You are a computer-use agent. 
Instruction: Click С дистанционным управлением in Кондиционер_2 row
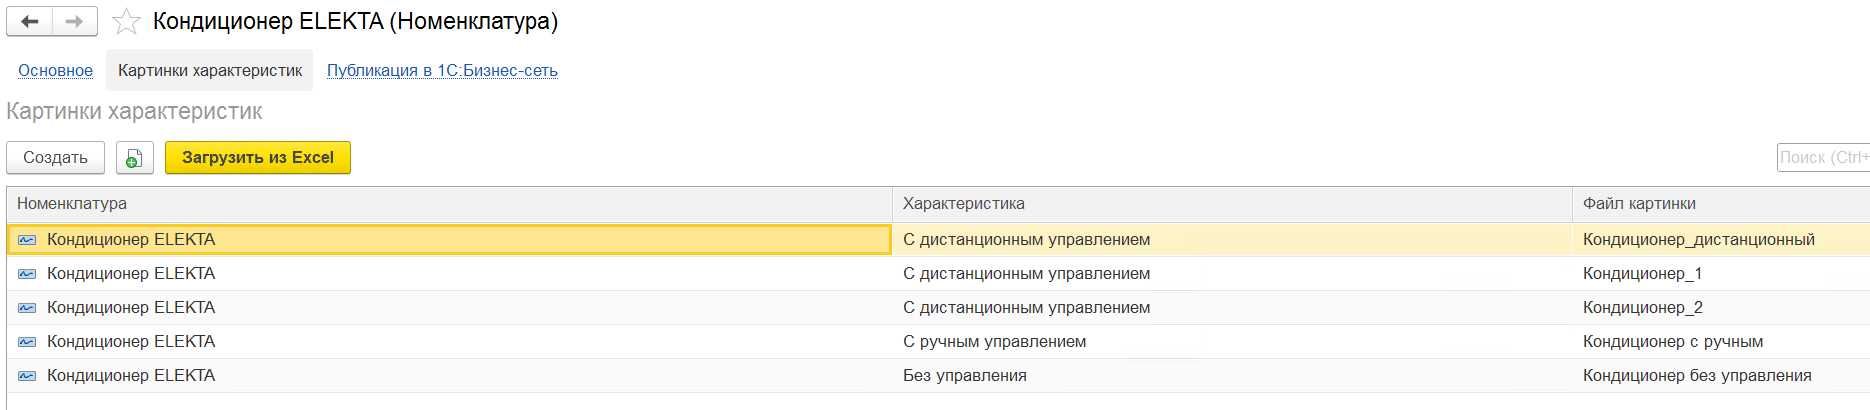pyautogui.click(x=1232, y=308)
